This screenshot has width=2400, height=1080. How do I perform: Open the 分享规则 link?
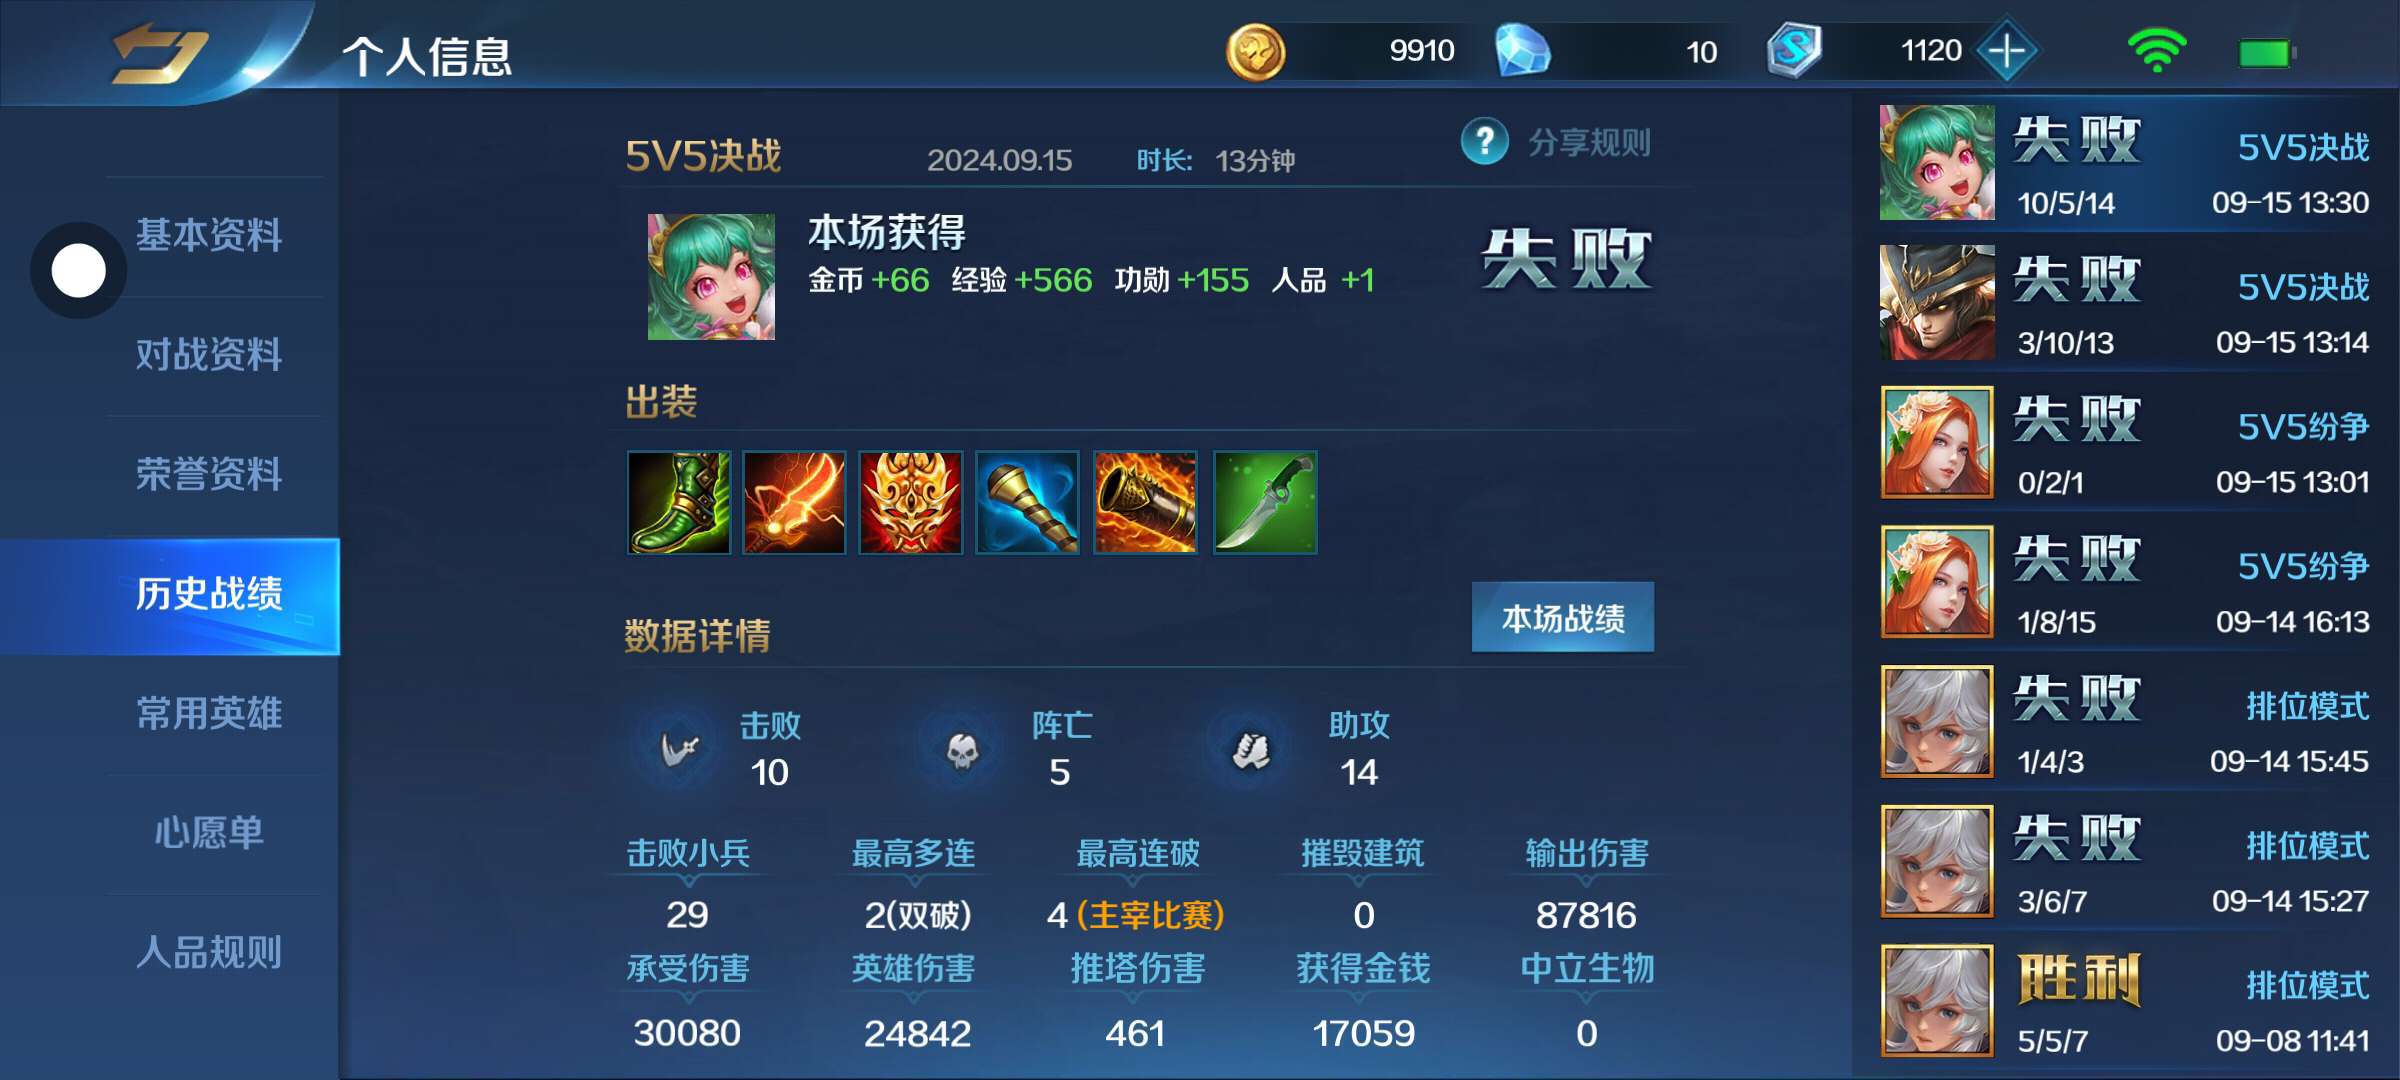[1589, 143]
